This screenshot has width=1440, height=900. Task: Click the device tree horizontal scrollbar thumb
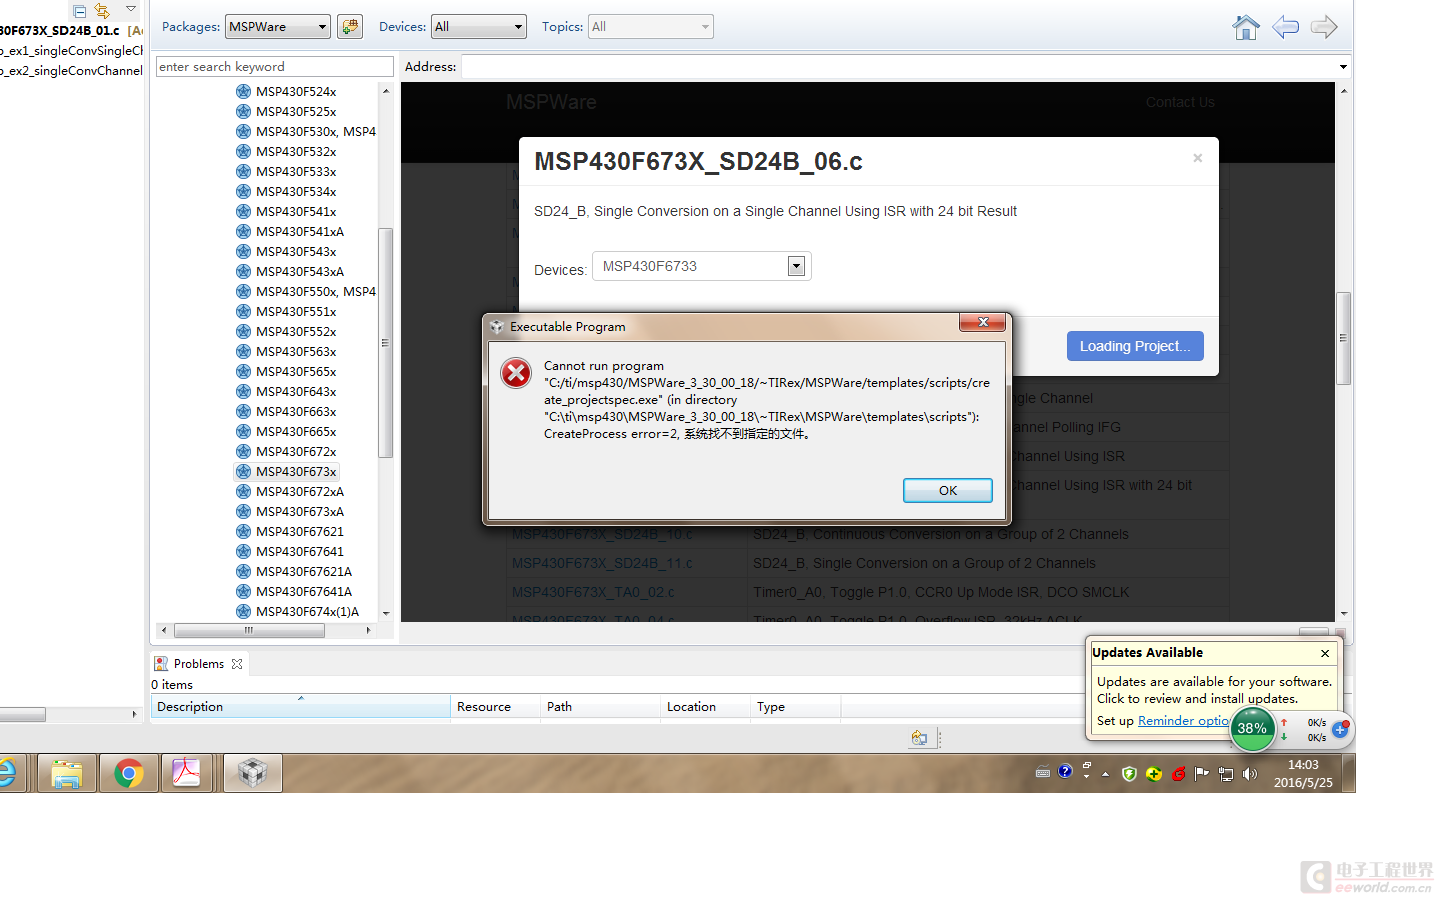pos(249,630)
